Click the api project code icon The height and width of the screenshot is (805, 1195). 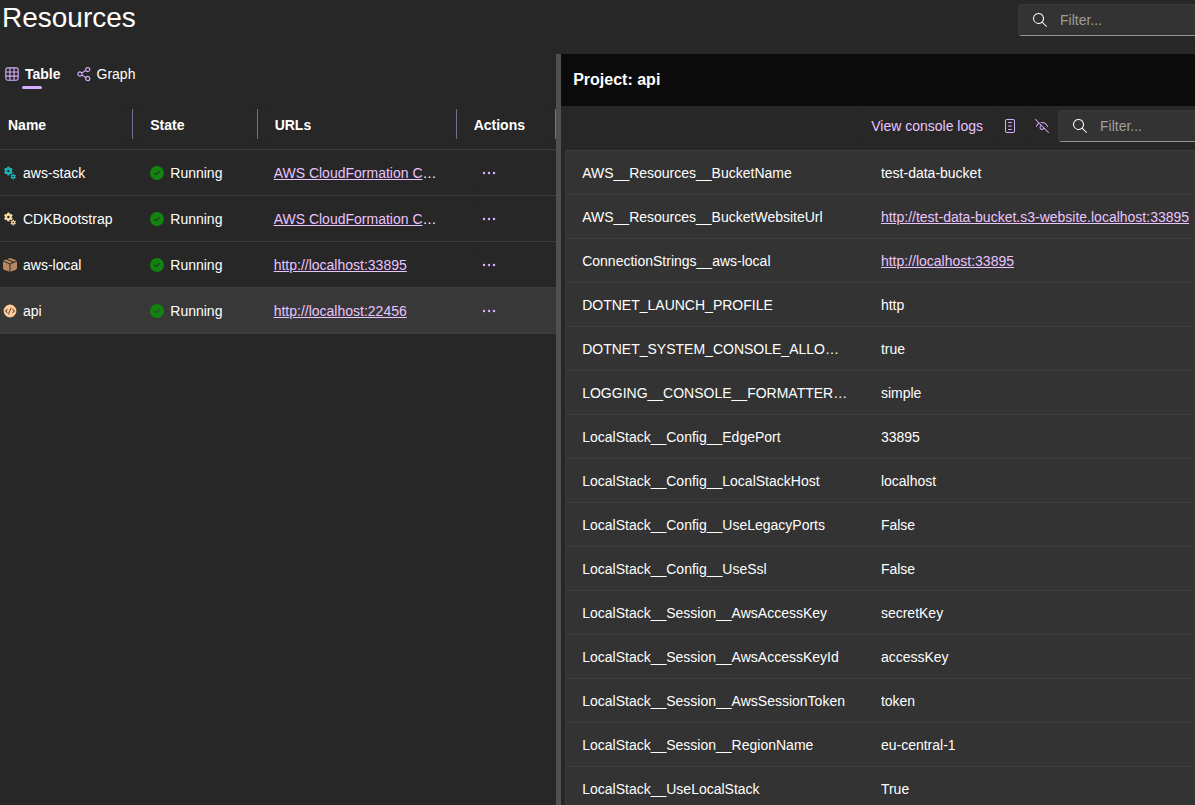11,310
